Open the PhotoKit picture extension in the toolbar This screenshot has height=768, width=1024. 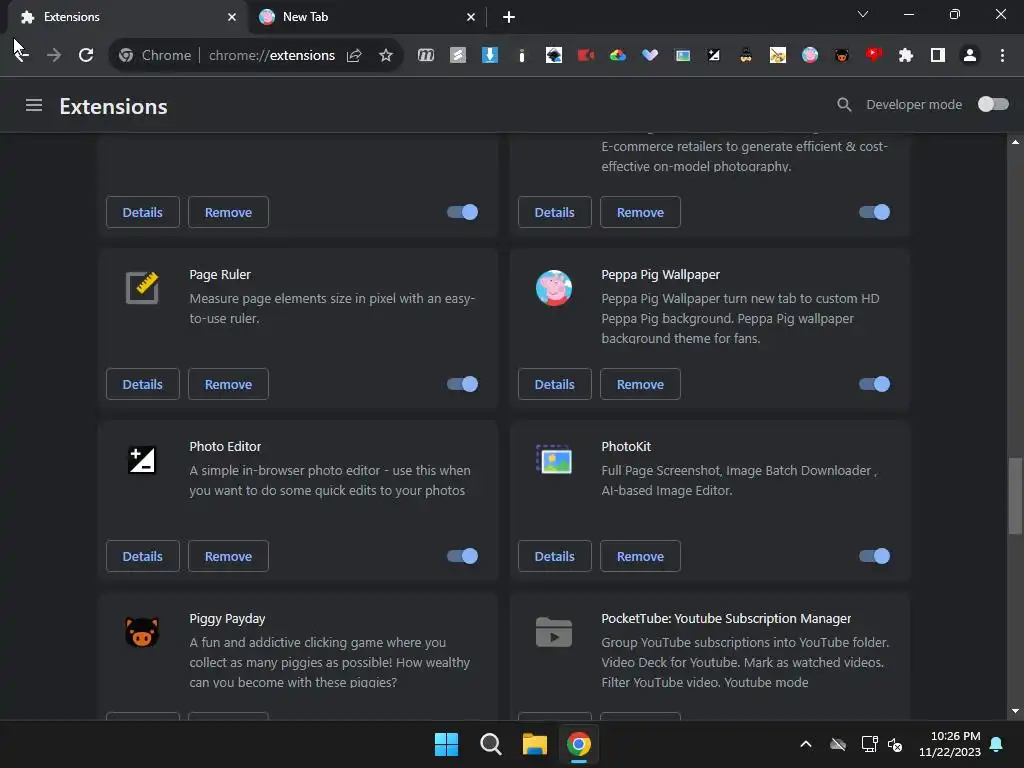682,56
